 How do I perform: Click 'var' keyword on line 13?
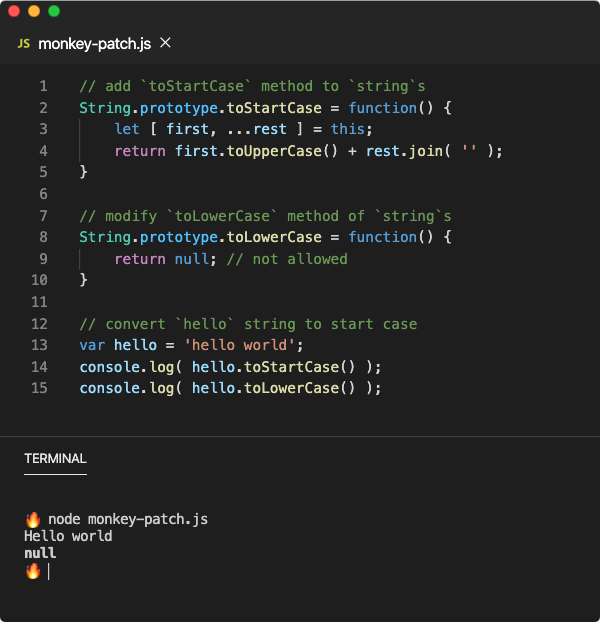92,345
